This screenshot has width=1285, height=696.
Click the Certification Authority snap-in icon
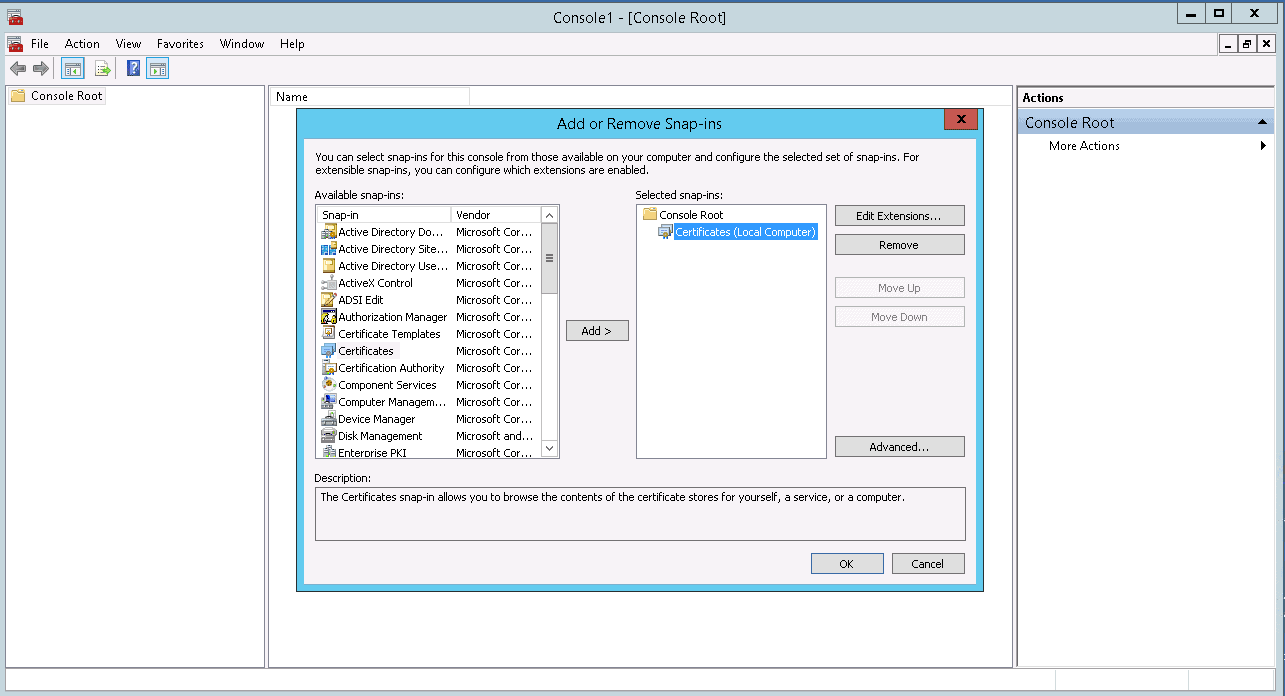329,368
